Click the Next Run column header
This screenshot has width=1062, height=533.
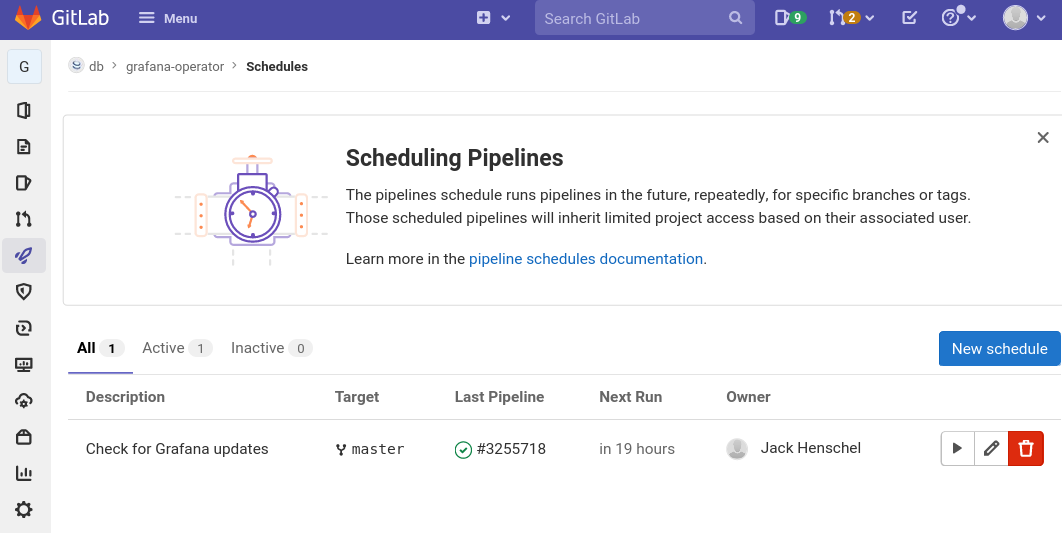tap(631, 397)
